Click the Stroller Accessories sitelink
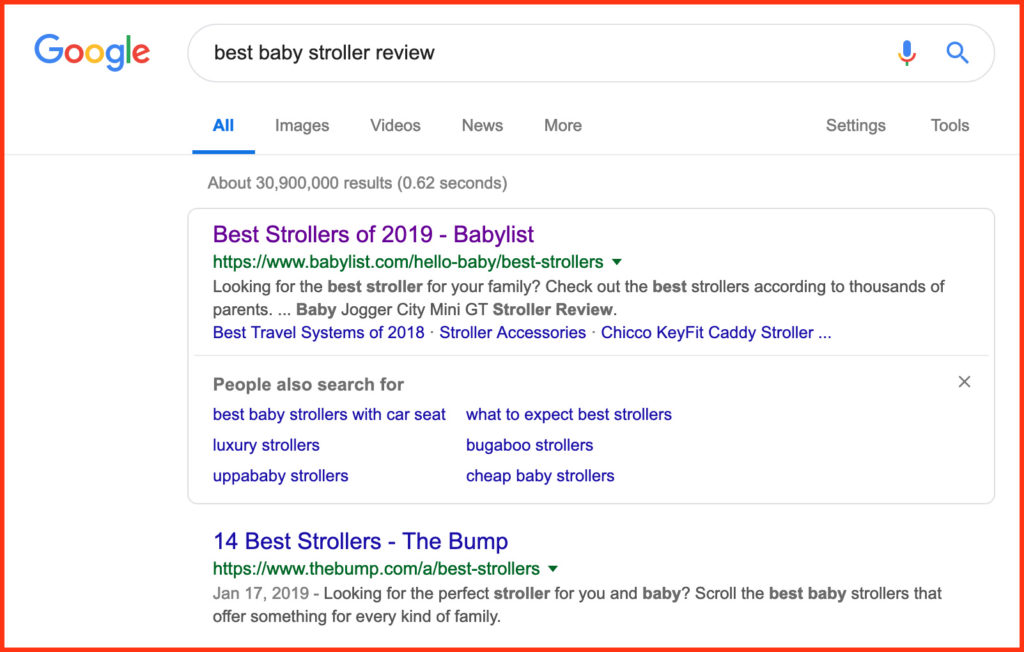This screenshot has width=1024, height=652. coord(512,333)
